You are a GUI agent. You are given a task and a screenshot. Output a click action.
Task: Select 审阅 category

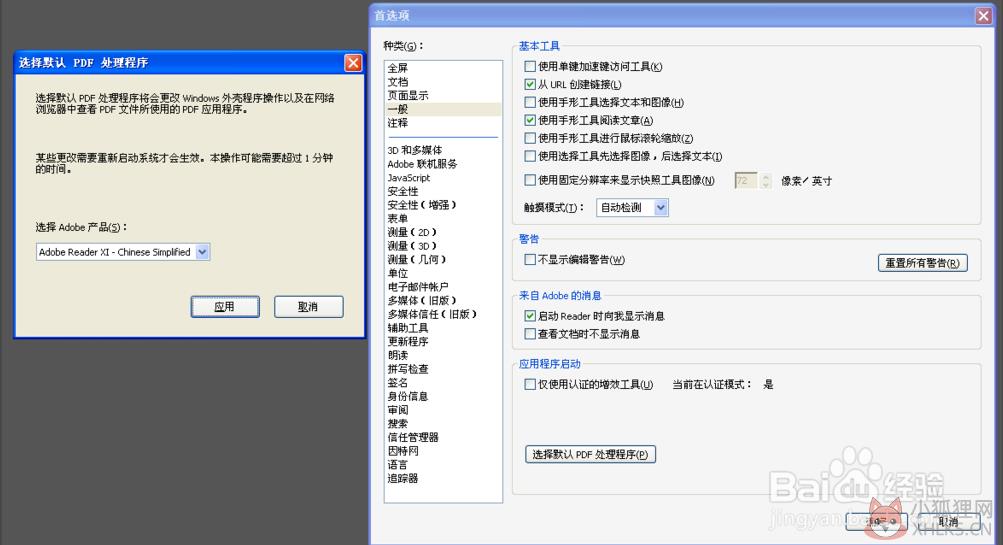pyautogui.click(x=397, y=409)
